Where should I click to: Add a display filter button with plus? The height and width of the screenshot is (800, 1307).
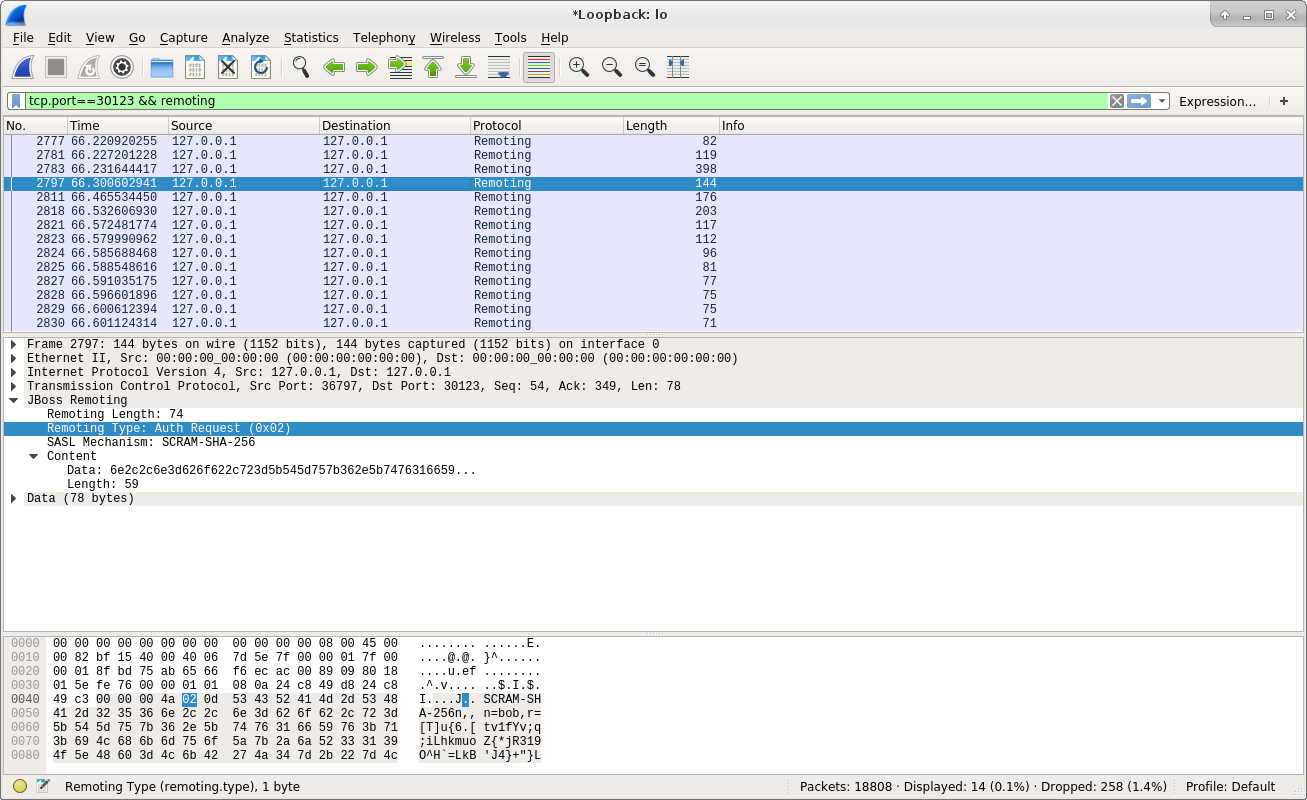click(x=1284, y=101)
